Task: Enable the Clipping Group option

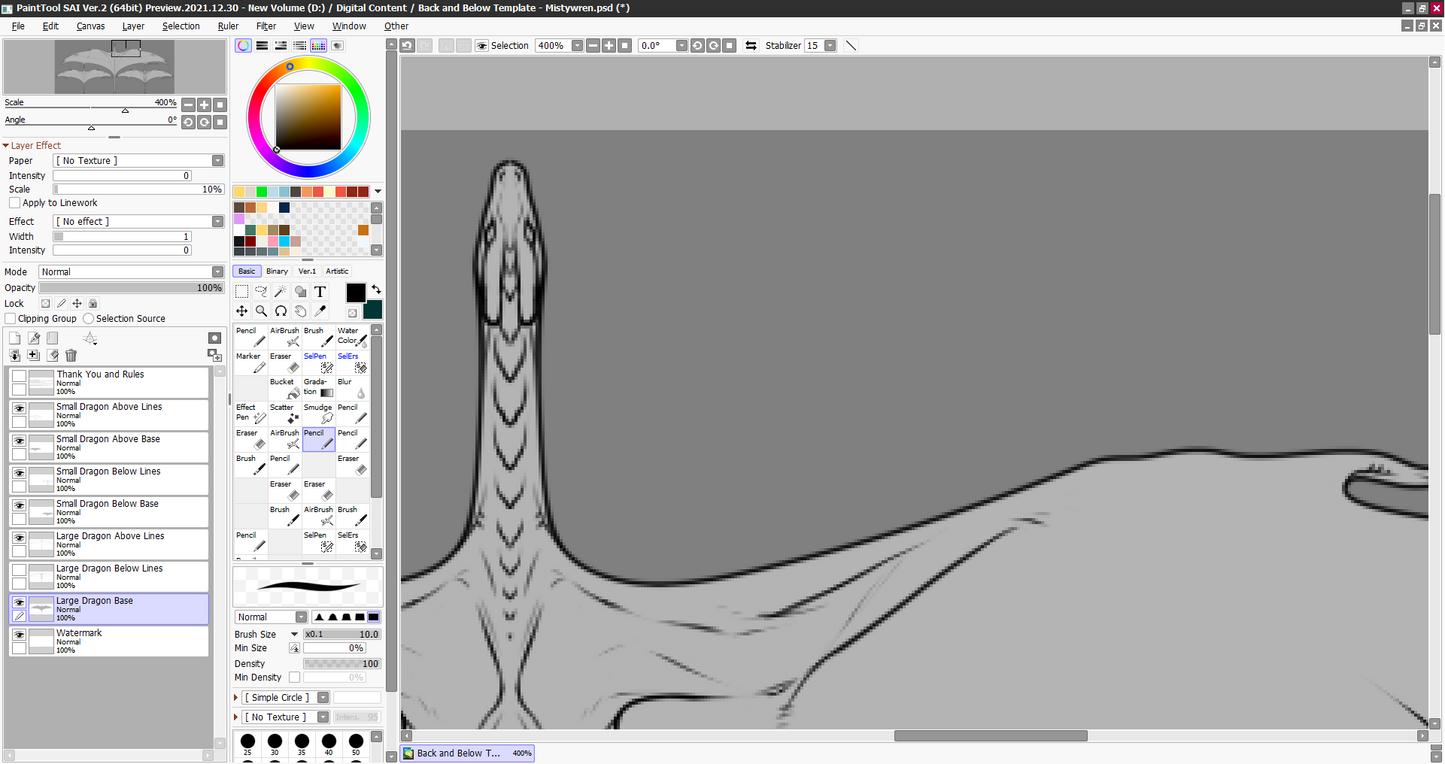Action: [10, 318]
